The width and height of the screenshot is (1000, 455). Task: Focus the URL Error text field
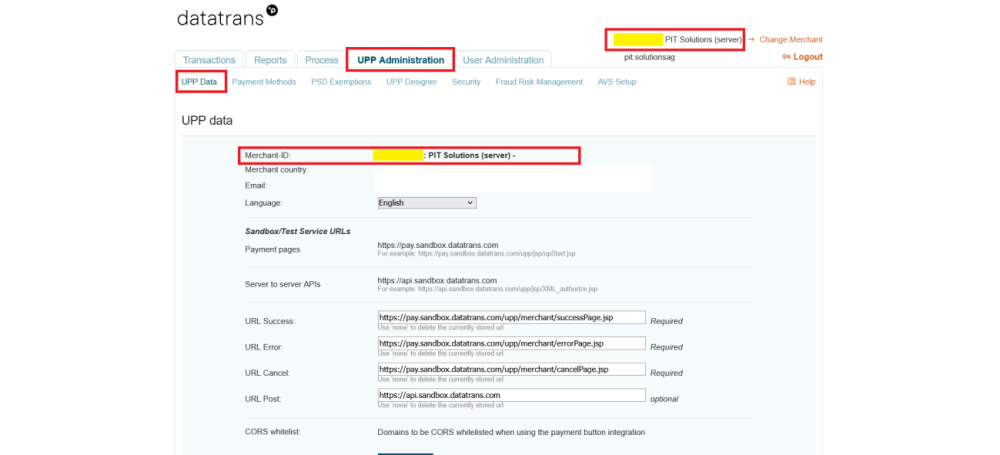[511, 343]
